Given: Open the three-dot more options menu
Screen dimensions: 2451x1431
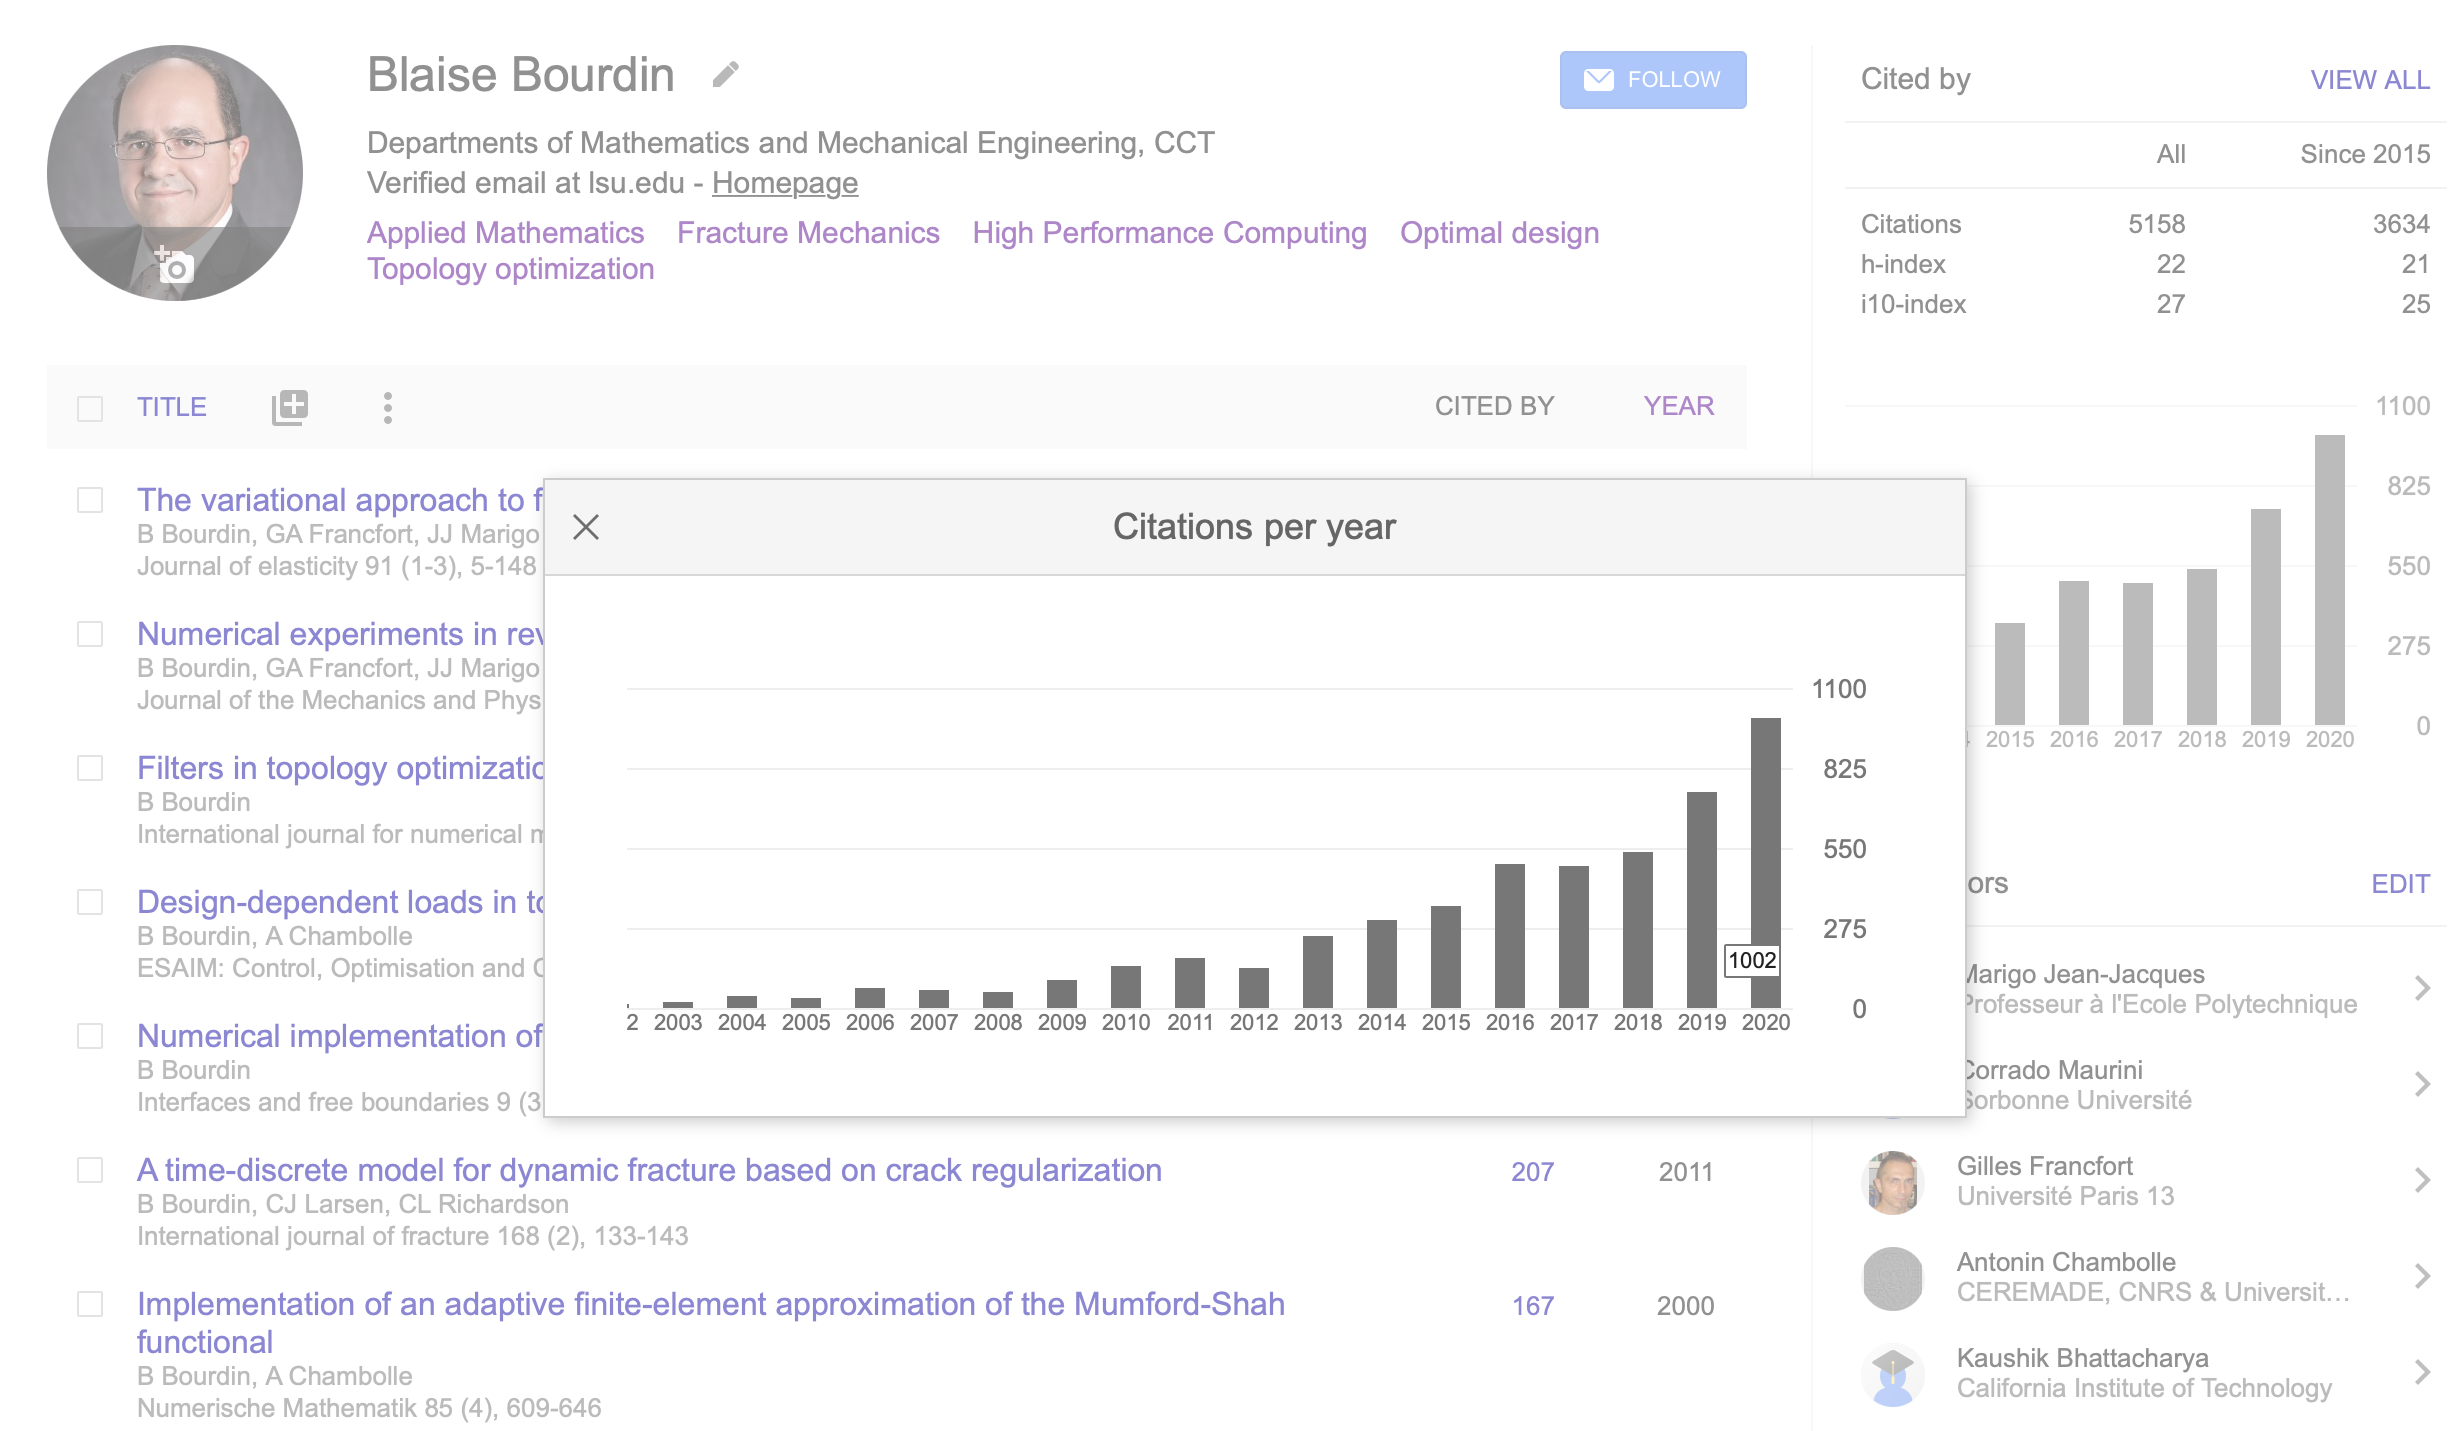Looking at the screenshot, I should pos(388,407).
